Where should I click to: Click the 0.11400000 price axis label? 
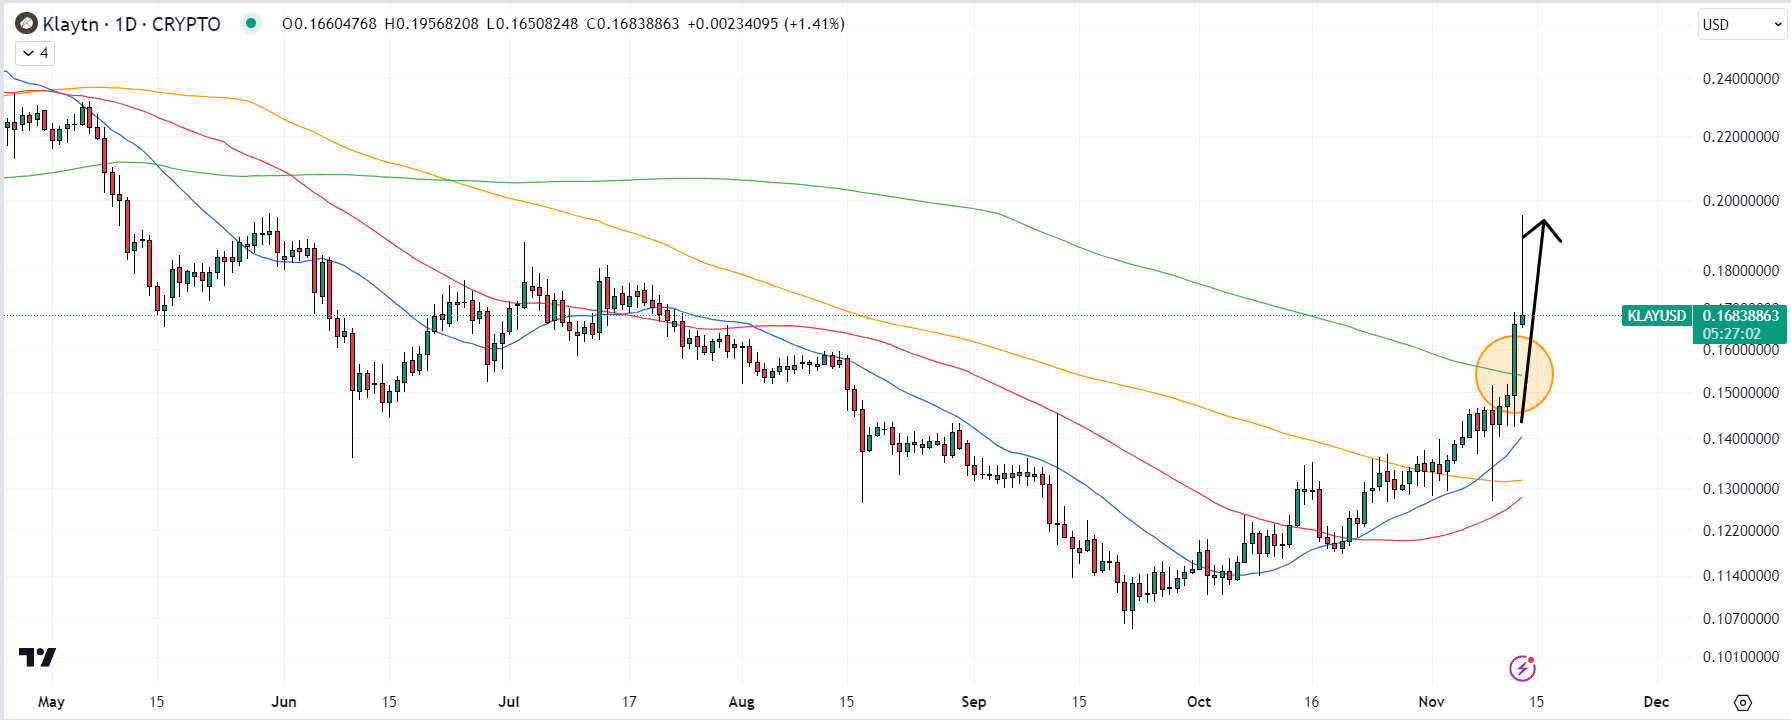click(x=1741, y=576)
